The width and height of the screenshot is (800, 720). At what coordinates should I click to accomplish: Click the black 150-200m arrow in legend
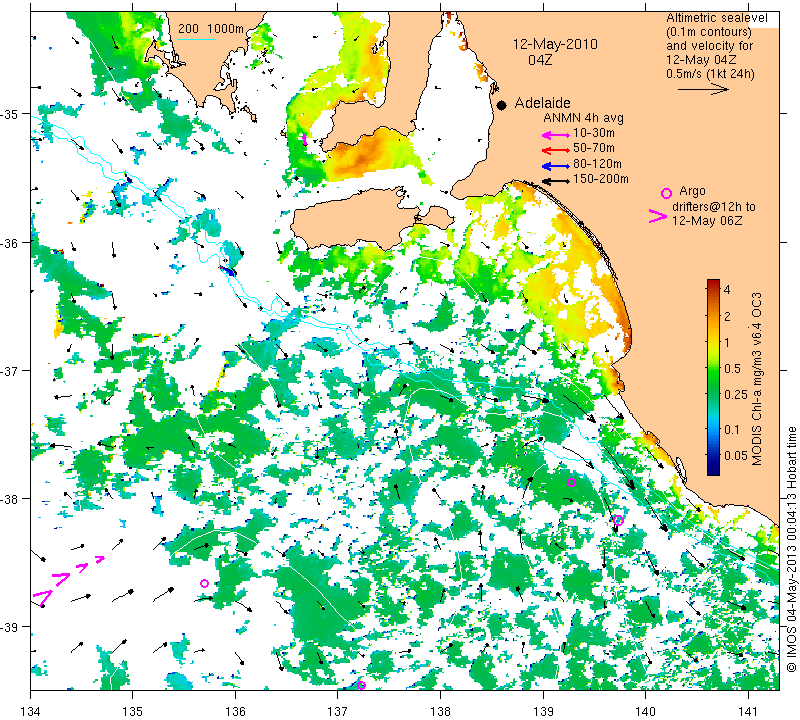click(554, 179)
